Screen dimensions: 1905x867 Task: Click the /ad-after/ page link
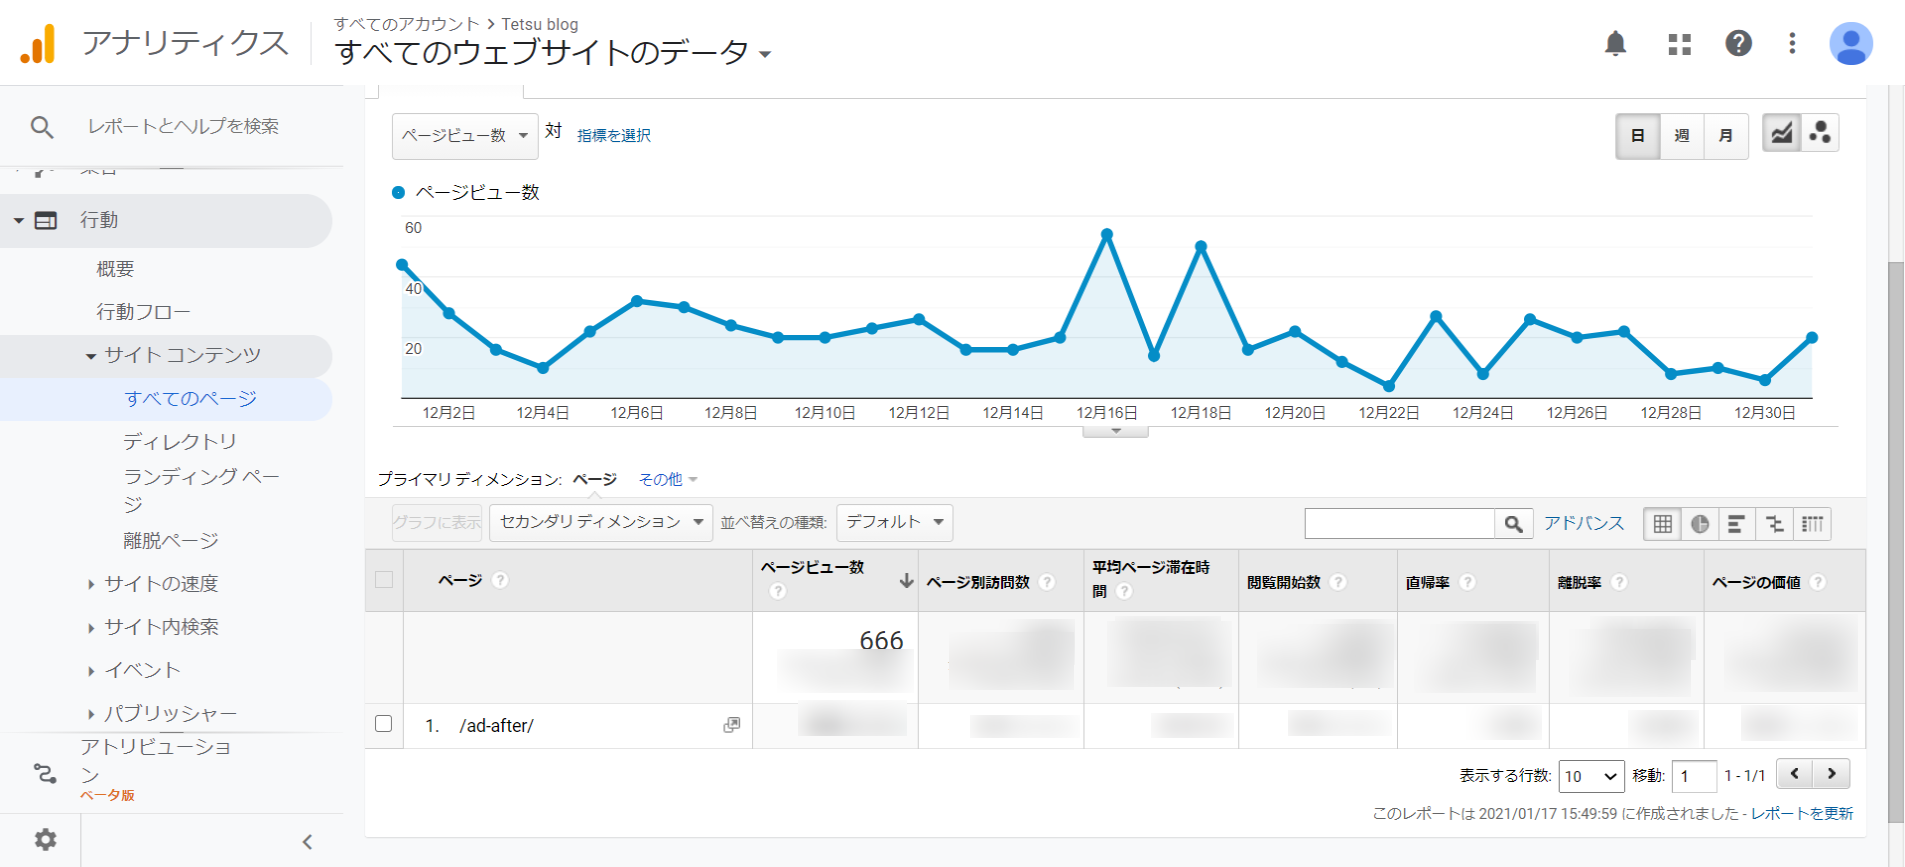pos(496,725)
